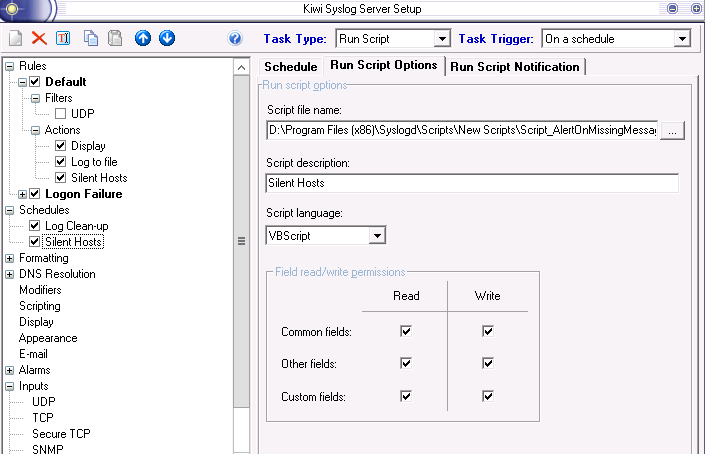Open the Task Trigger dropdown
The image size is (705, 454).
(683, 39)
